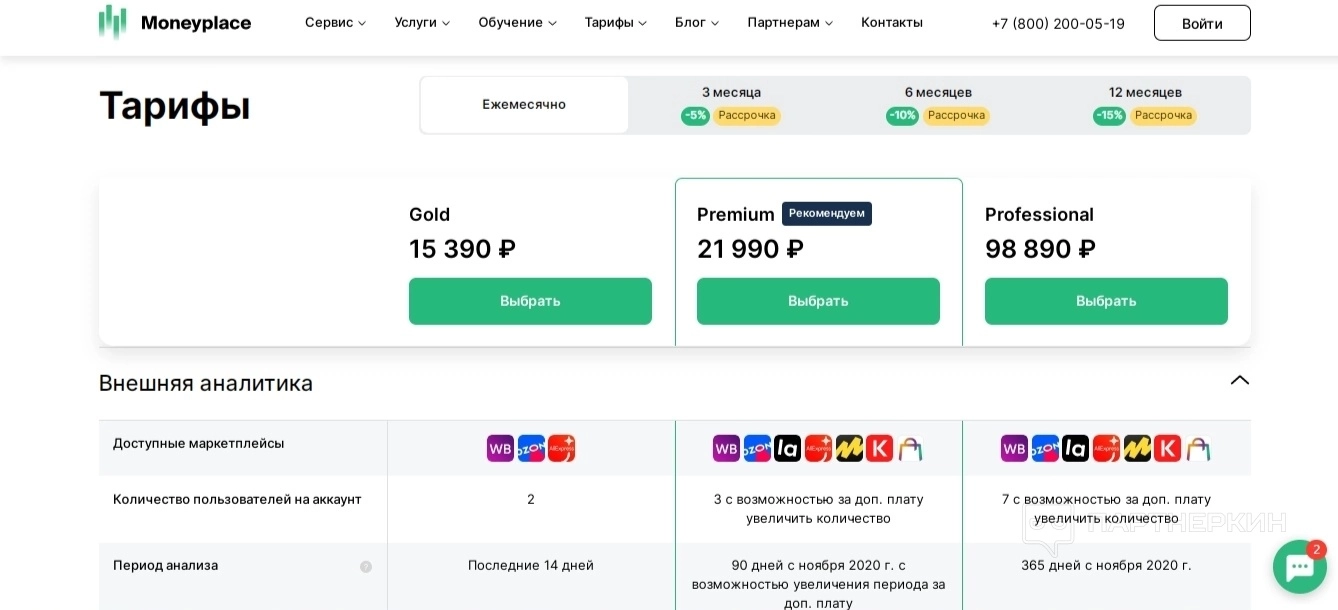Click Ozon icon in Premium column

pos(757,449)
